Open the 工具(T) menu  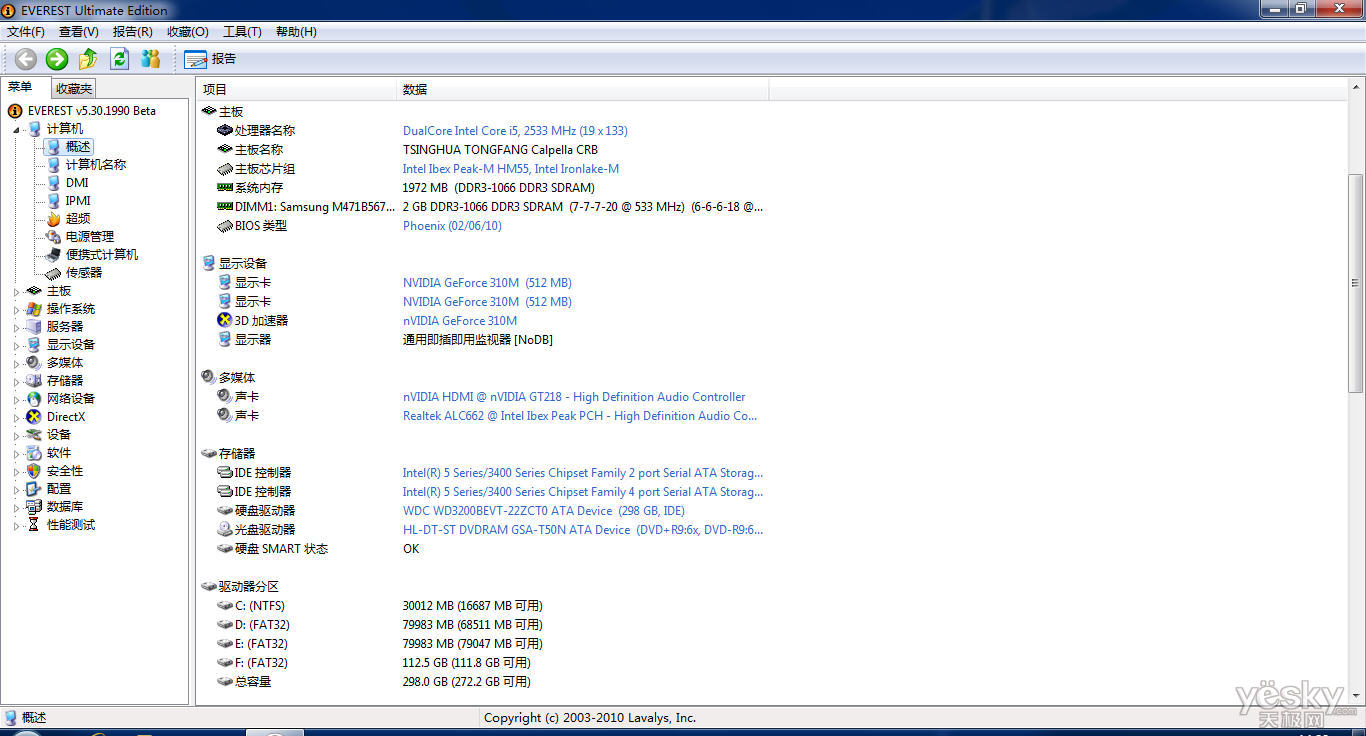pyautogui.click(x=242, y=32)
